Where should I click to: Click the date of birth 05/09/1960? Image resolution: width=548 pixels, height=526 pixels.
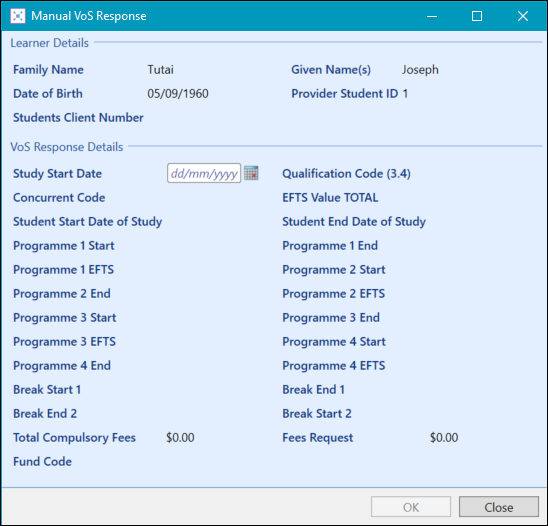coord(178,94)
